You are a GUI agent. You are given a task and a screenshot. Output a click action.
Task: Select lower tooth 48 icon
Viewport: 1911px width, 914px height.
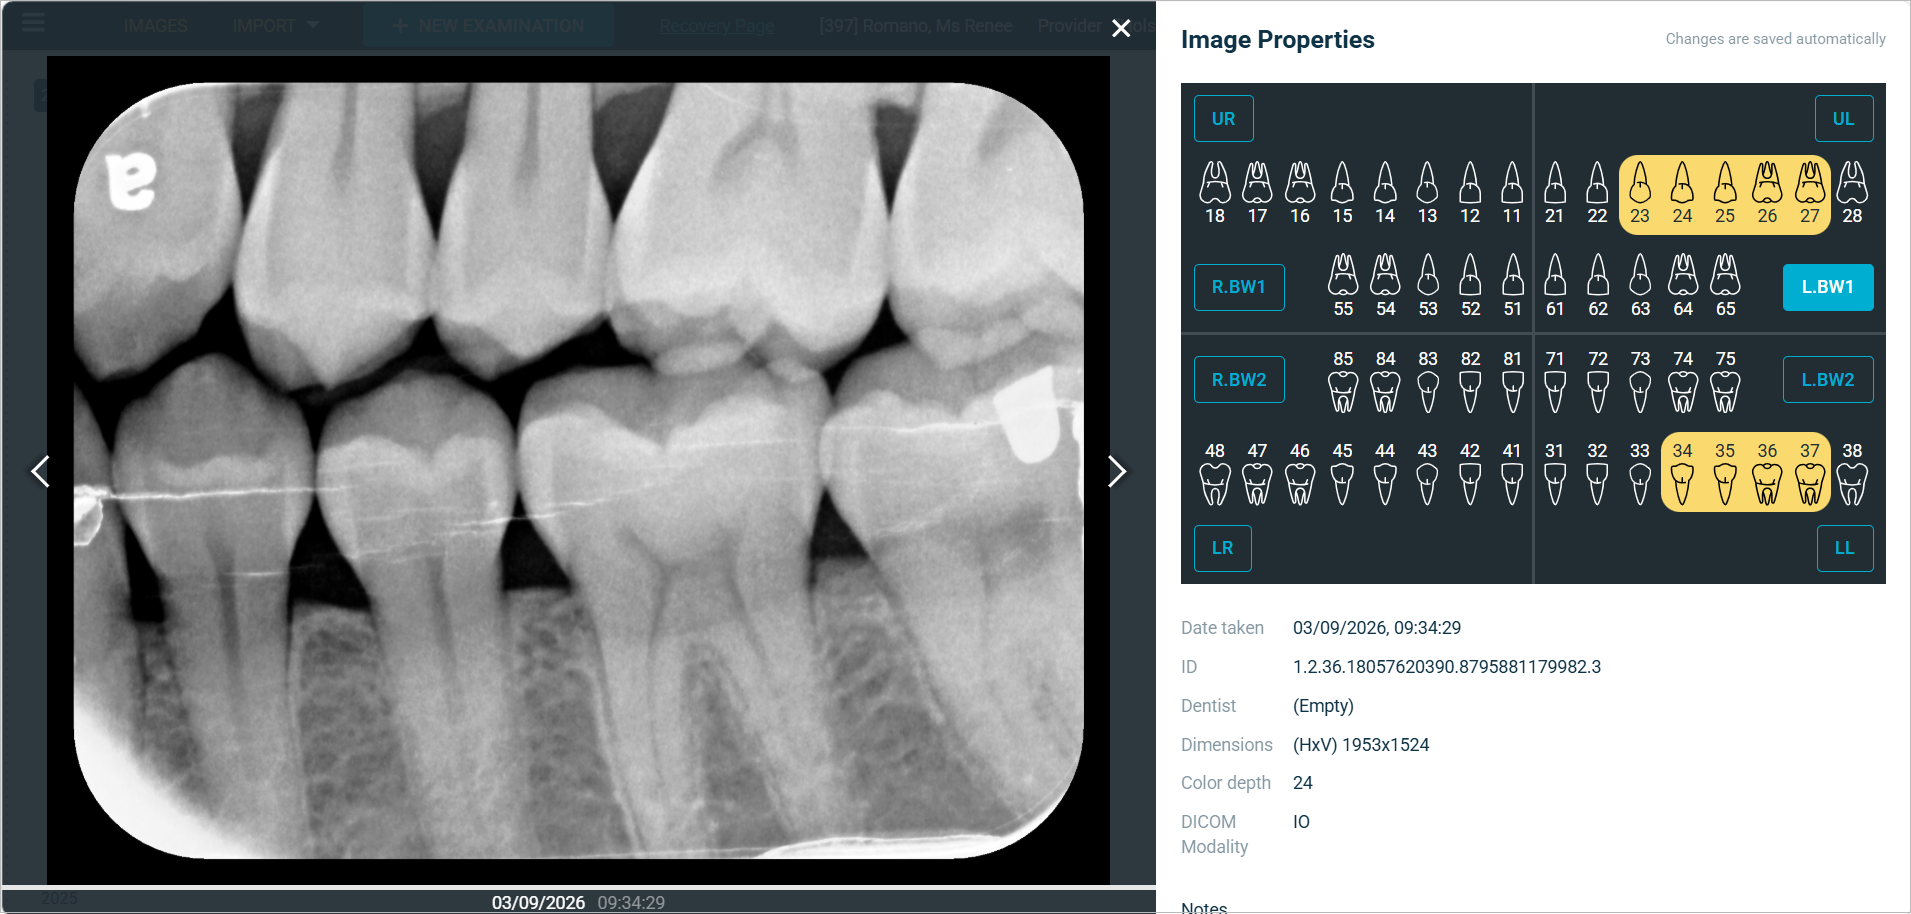[1215, 472]
